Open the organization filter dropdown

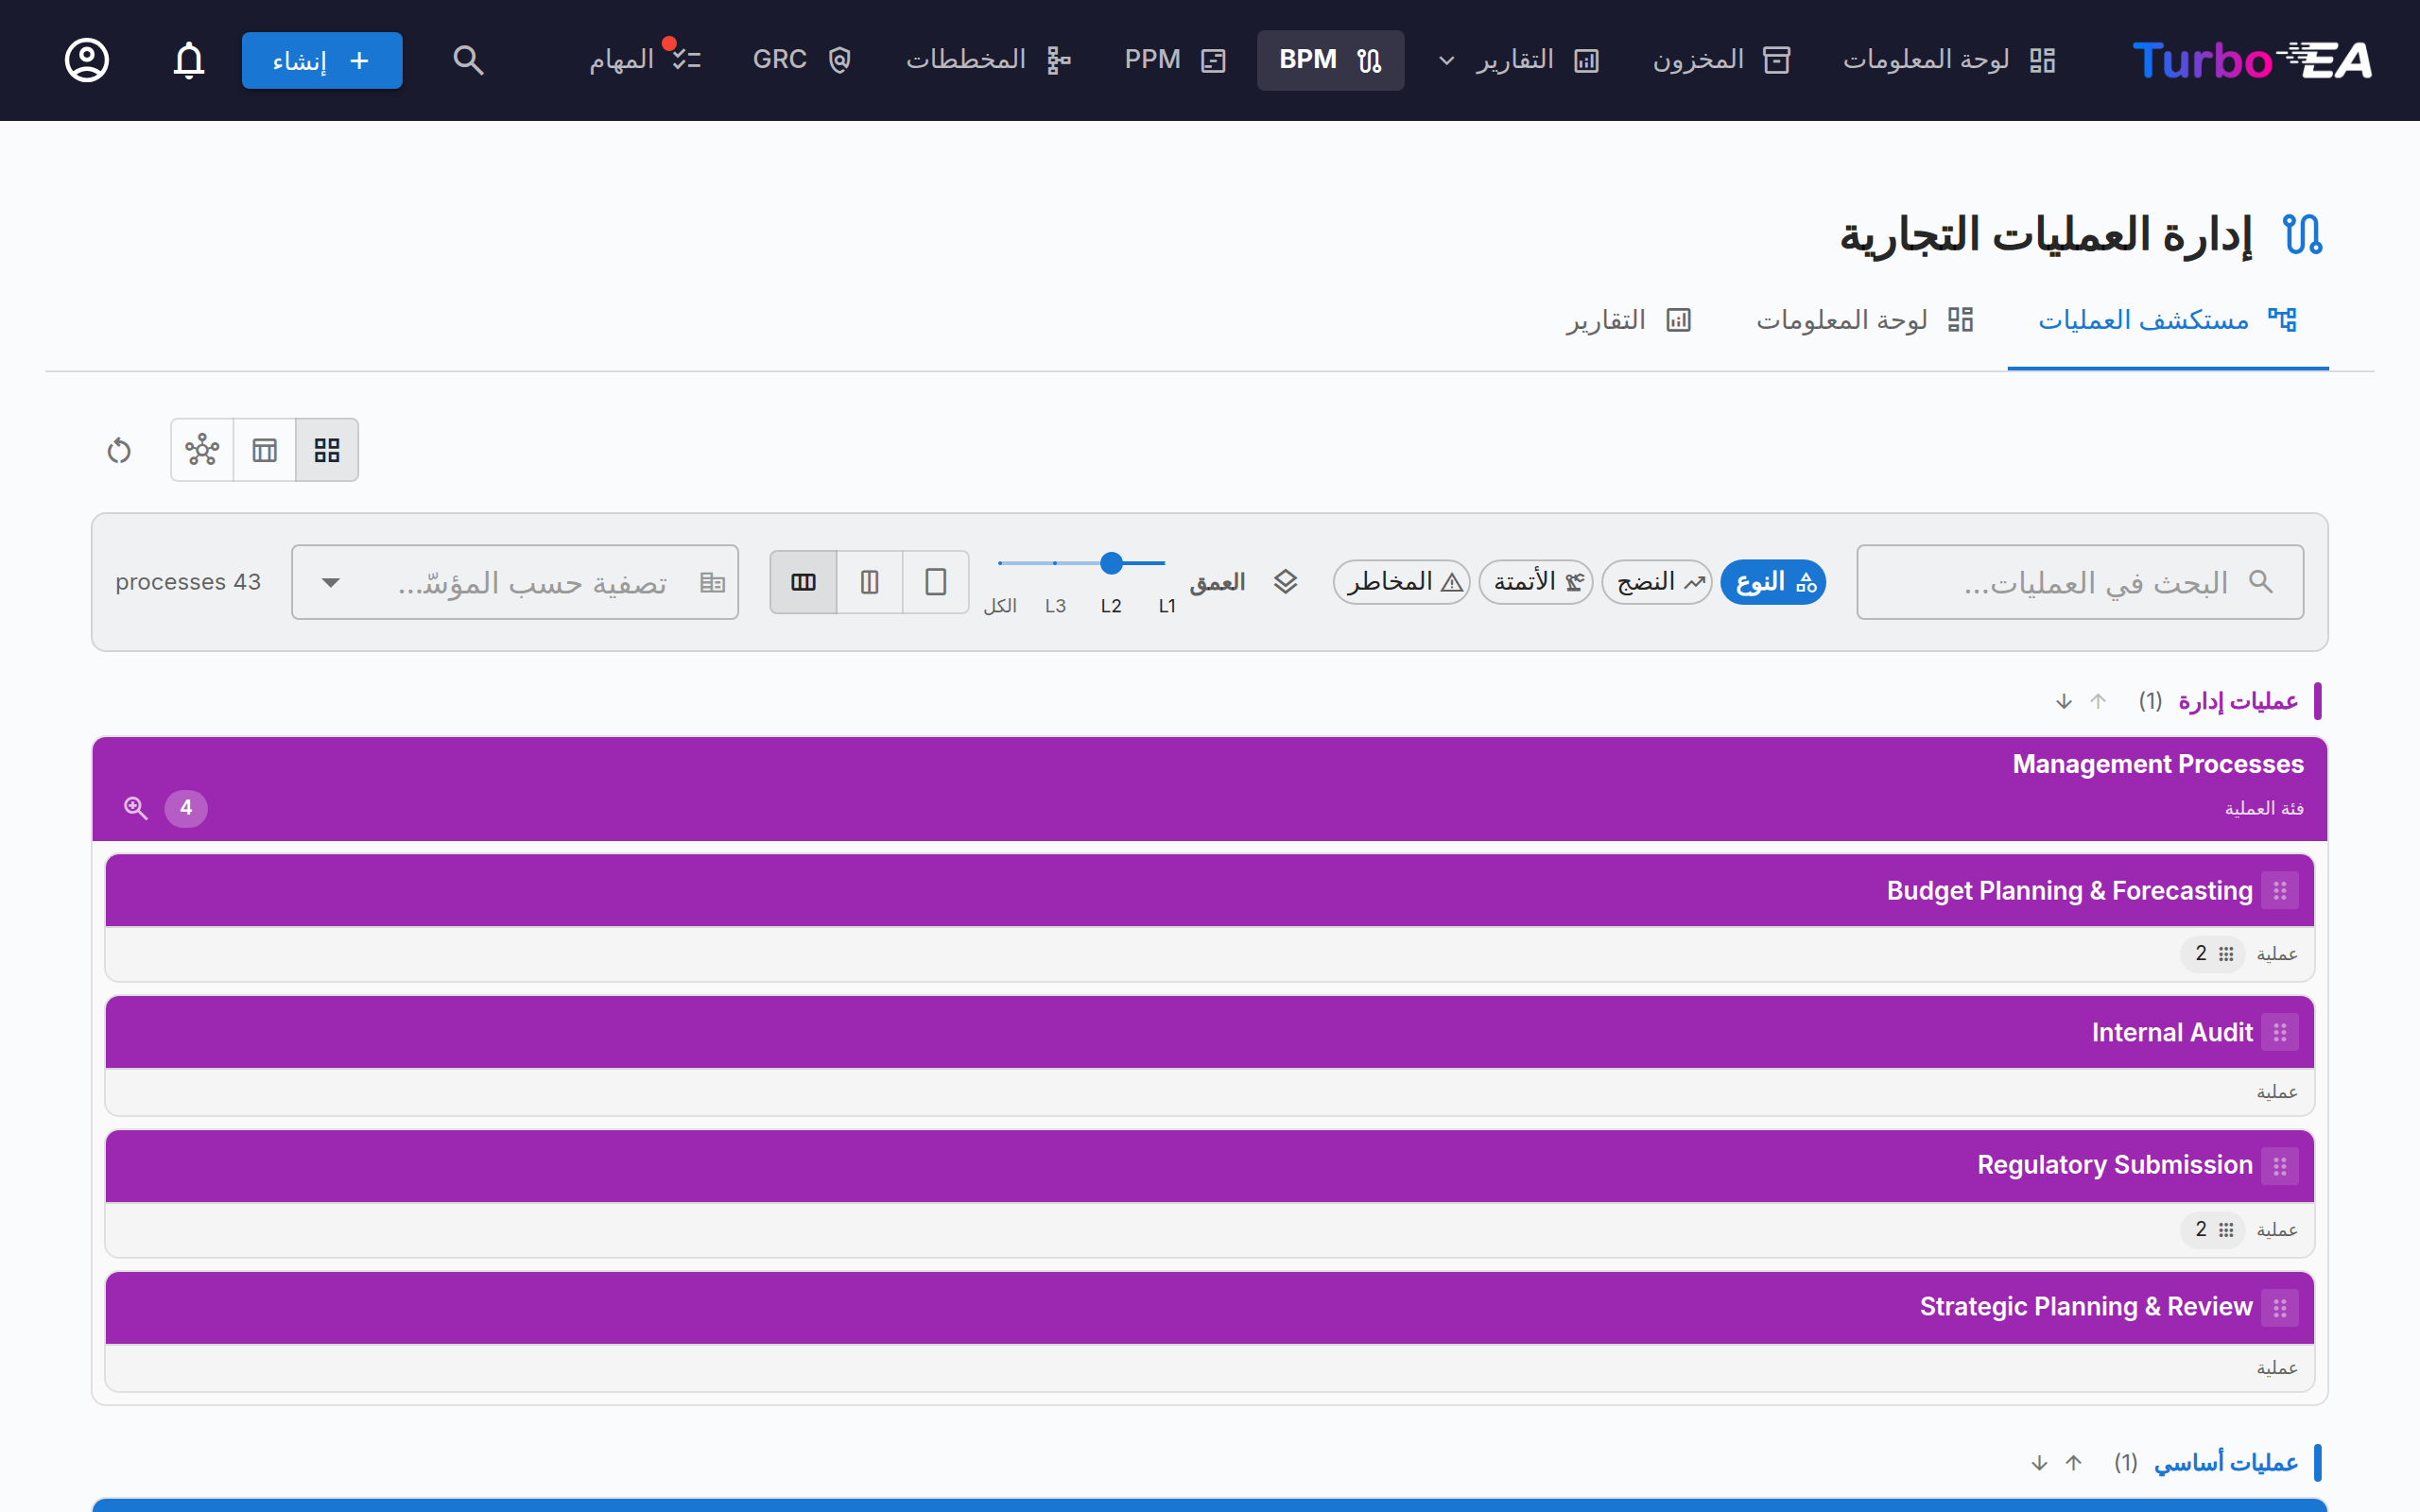coord(515,582)
